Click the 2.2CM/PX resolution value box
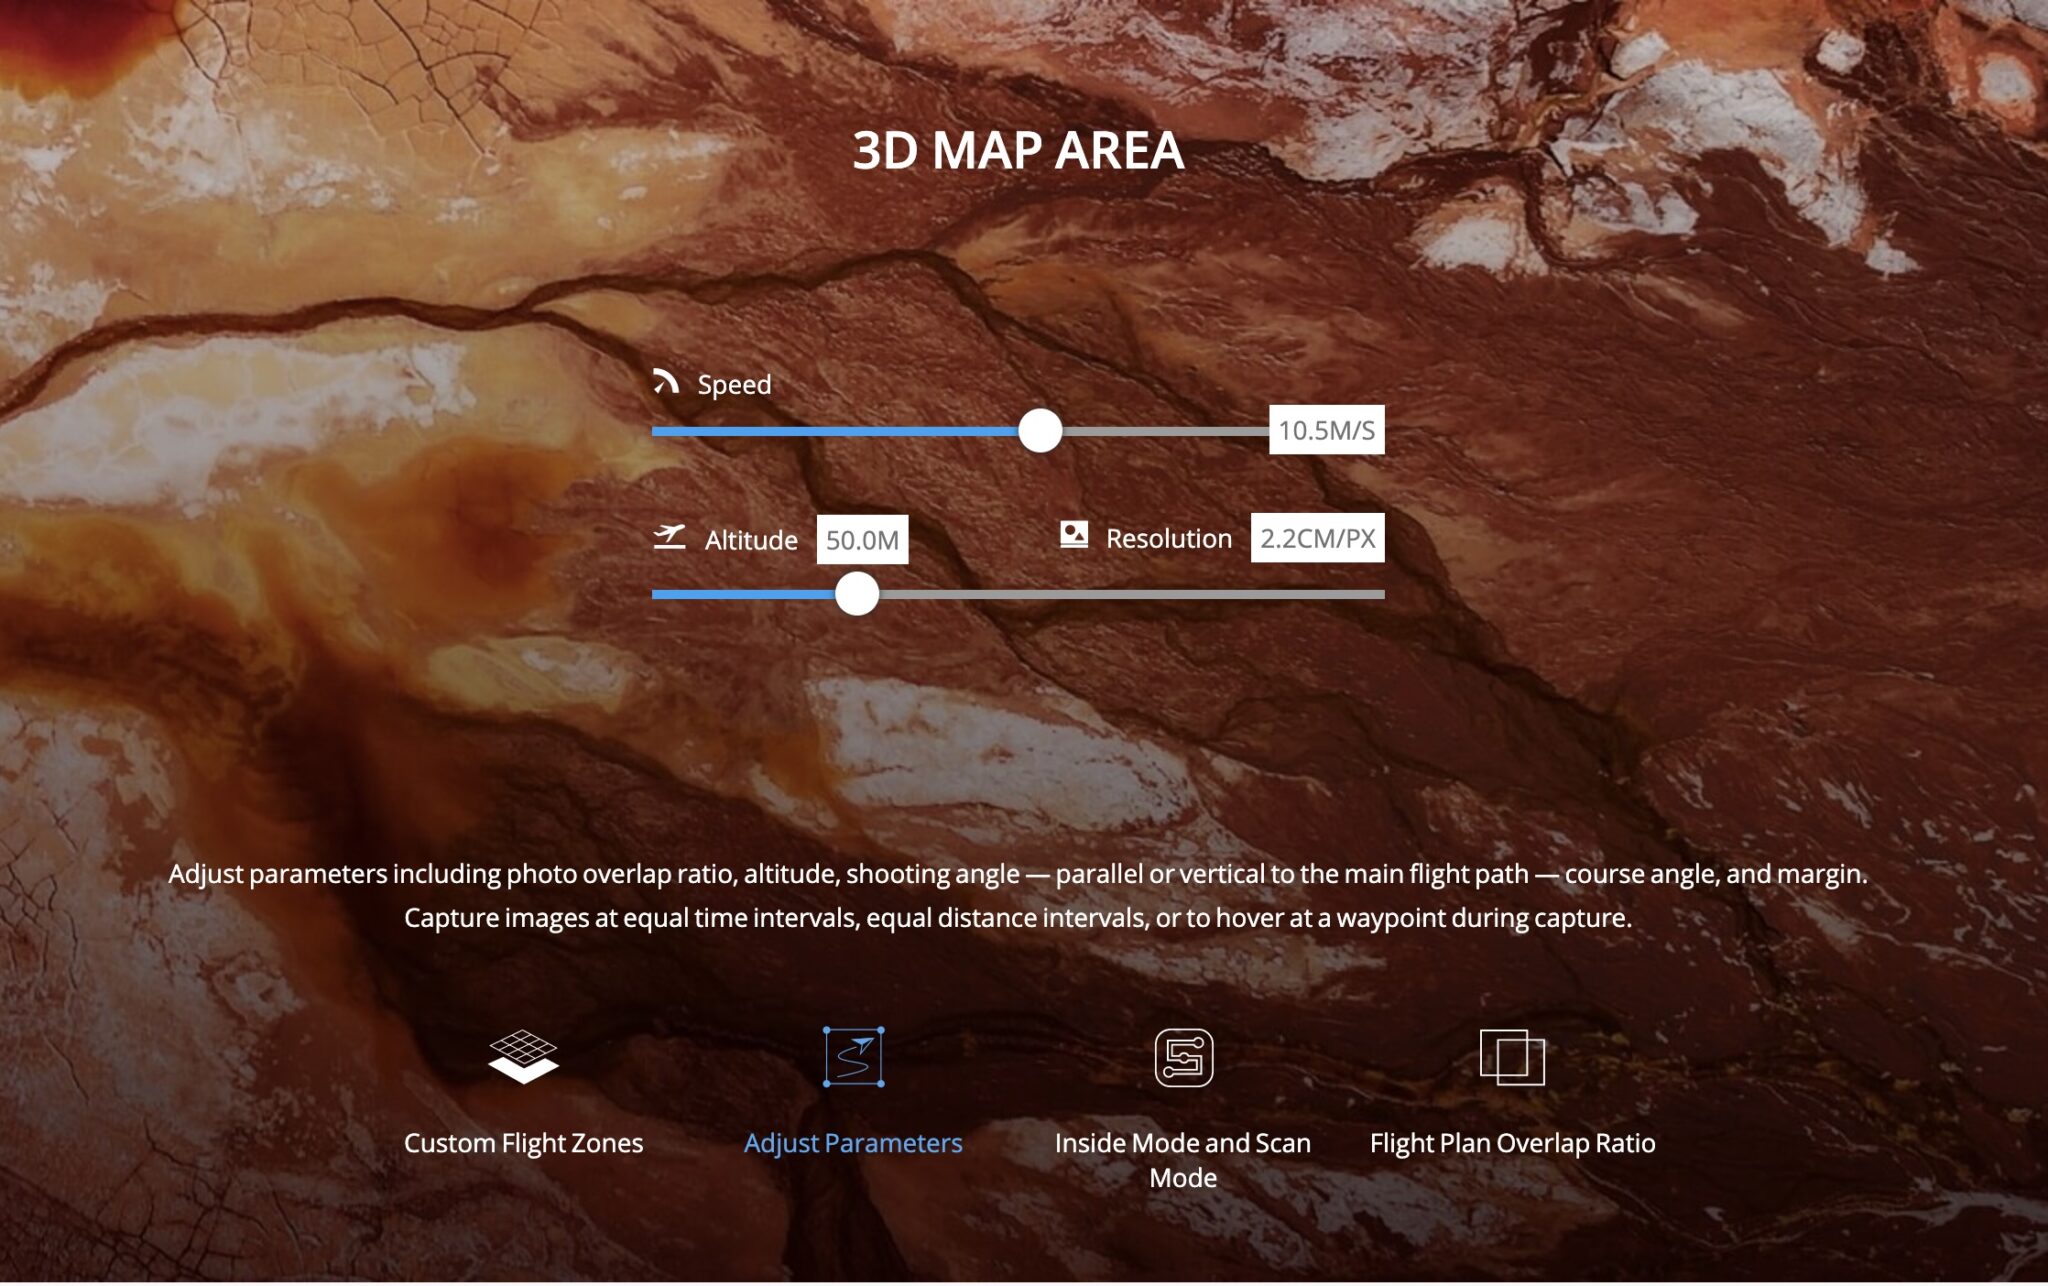Screen dimensions: 2048x1286 (1317, 538)
